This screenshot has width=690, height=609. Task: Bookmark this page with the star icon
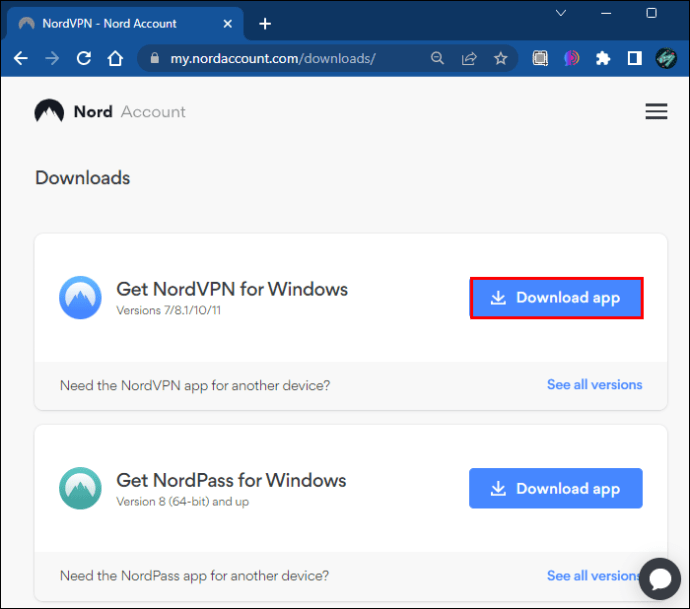click(500, 58)
